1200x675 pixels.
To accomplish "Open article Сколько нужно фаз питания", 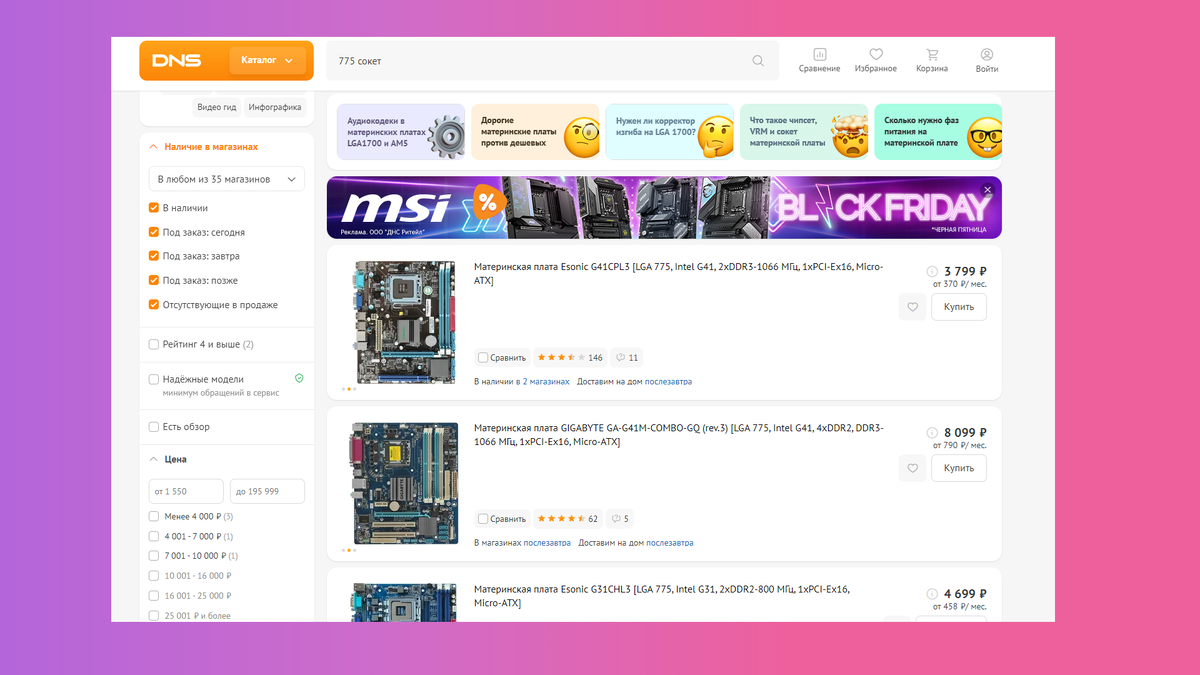I will [938, 132].
